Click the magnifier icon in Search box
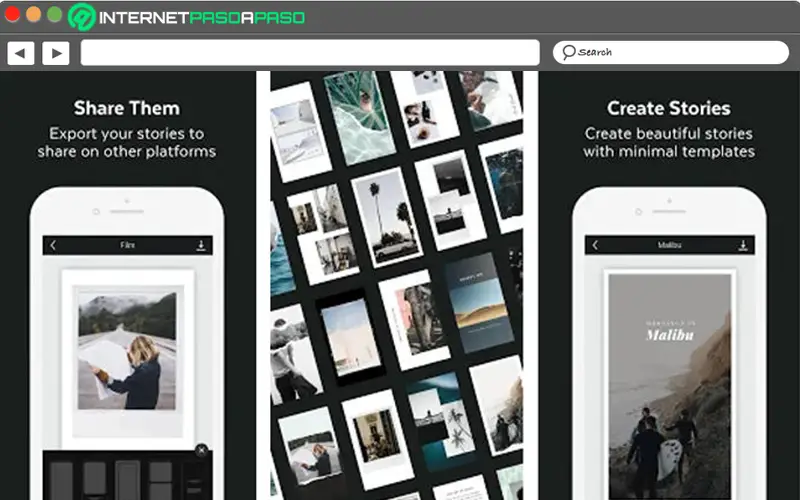This screenshot has height=500, width=800. [568, 52]
